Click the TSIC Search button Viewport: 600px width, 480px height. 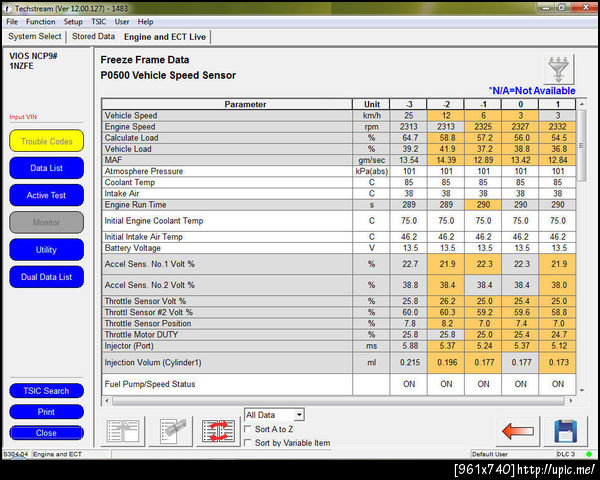tap(46, 391)
